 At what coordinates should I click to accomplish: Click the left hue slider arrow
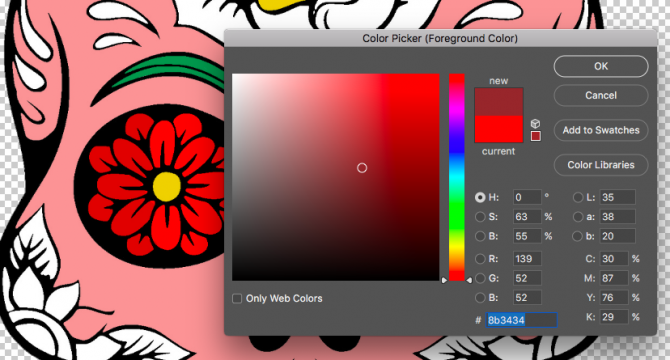[x=444, y=280]
